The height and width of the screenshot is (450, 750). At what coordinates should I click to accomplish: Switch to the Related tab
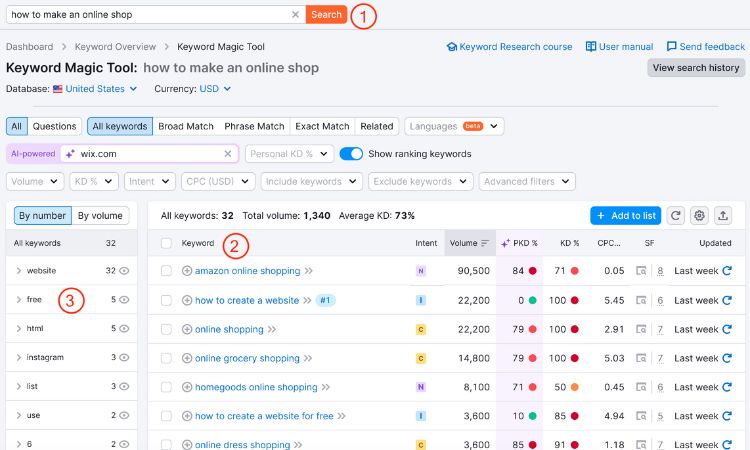point(376,126)
